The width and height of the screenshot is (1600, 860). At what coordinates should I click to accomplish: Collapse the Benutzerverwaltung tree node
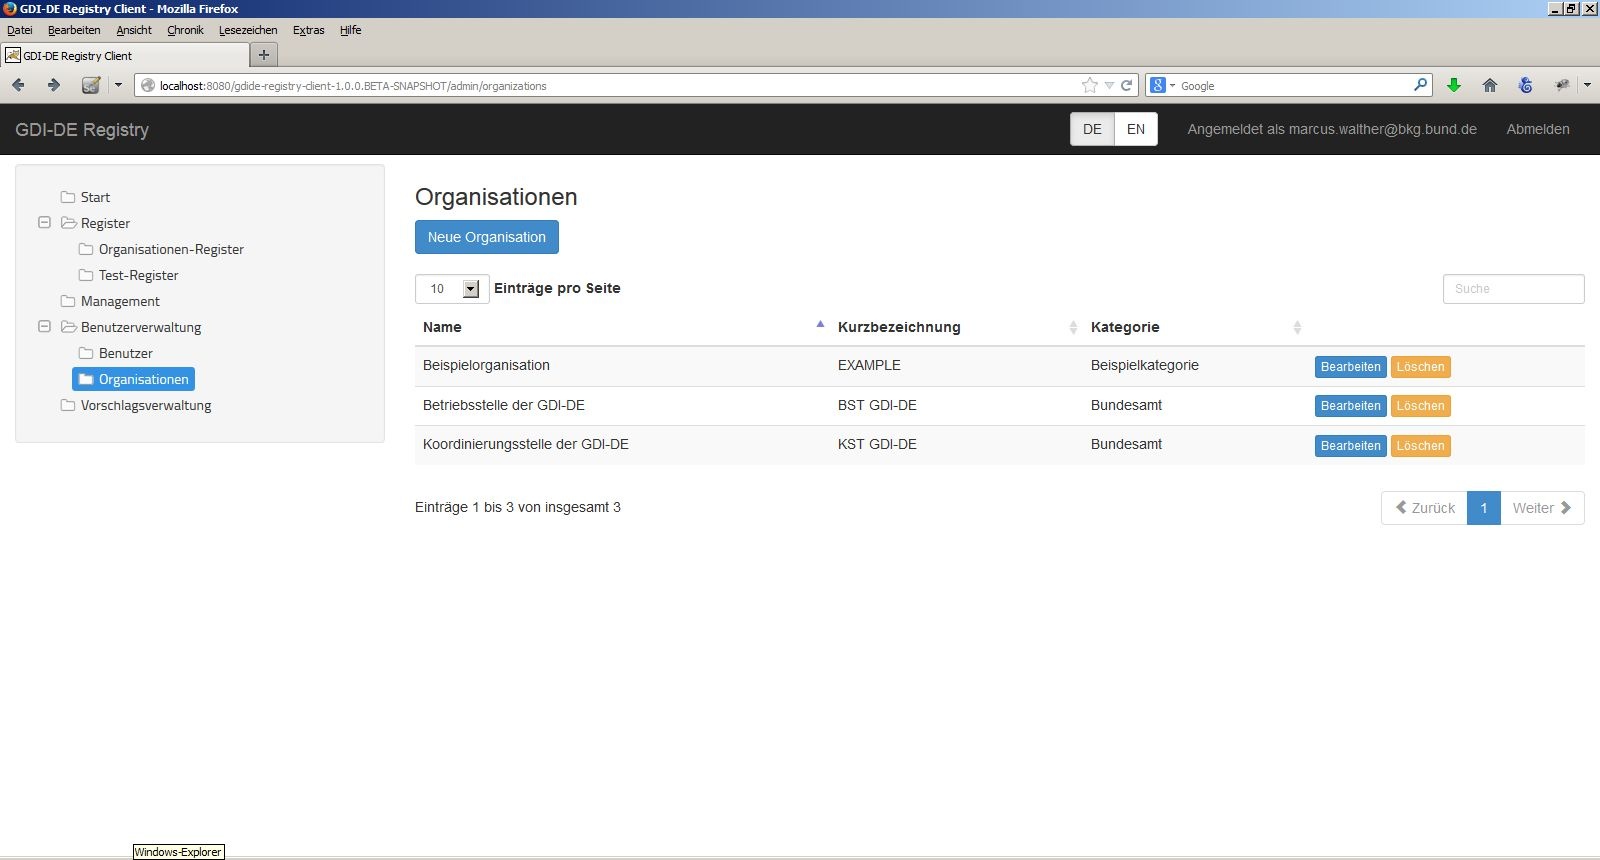tap(44, 326)
